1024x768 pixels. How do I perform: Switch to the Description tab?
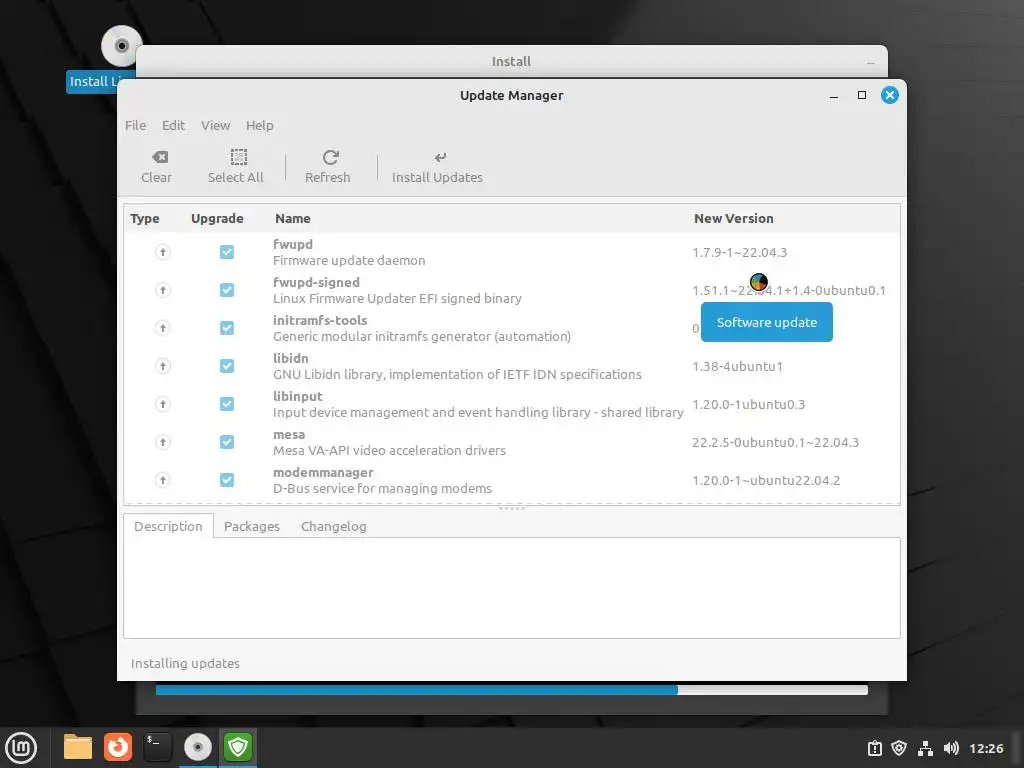tap(168, 526)
